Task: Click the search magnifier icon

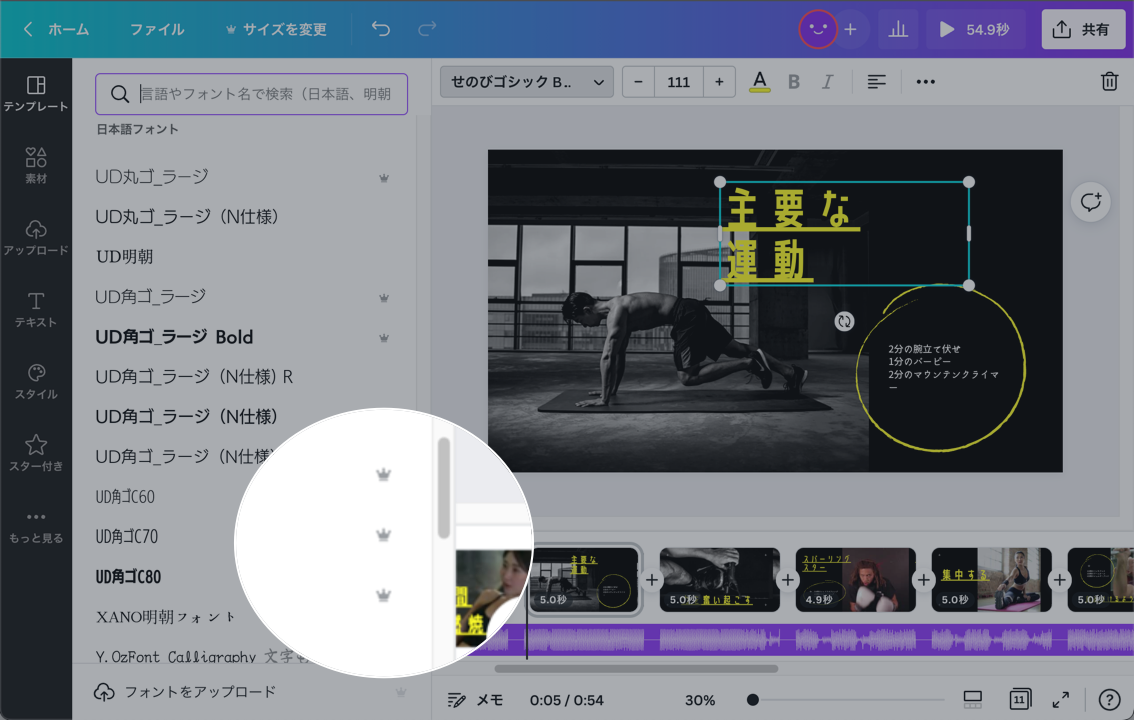Action: click(119, 94)
